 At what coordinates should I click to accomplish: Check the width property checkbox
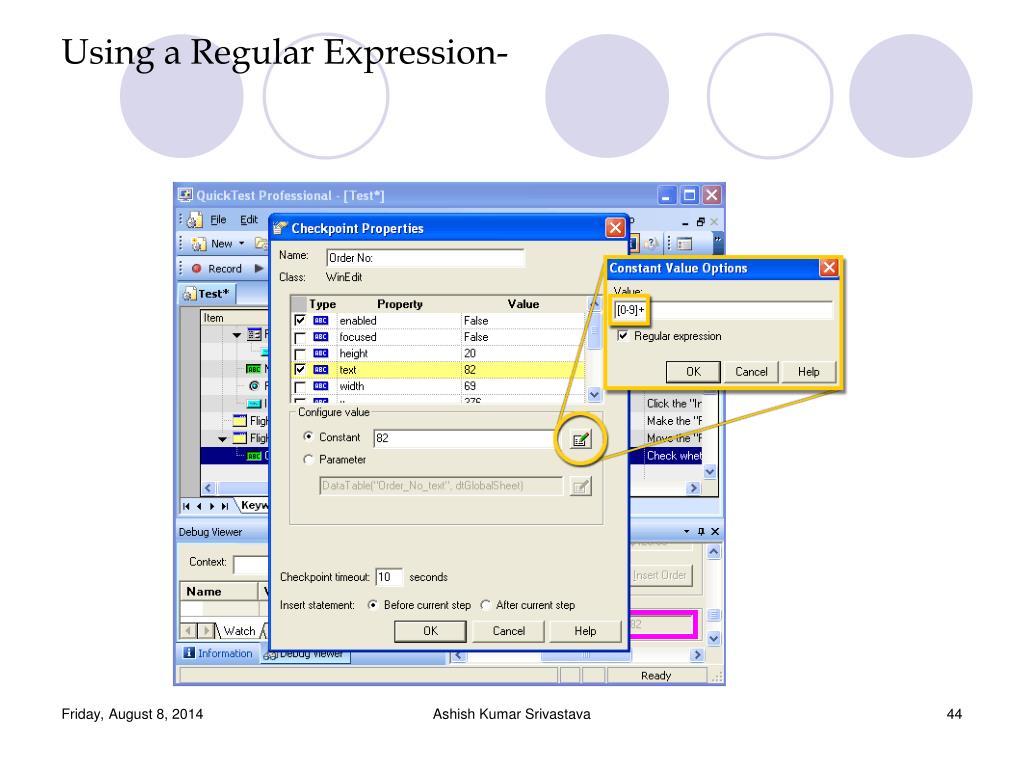300,387
